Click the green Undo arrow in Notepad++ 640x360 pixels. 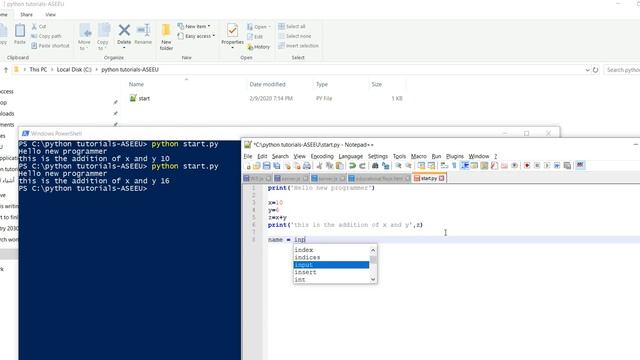[x=353, y=165]
